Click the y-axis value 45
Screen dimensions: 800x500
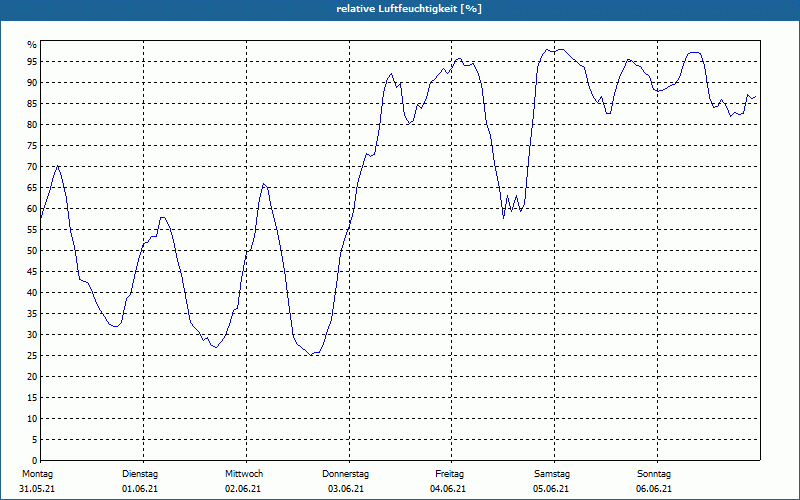[32, 271]
